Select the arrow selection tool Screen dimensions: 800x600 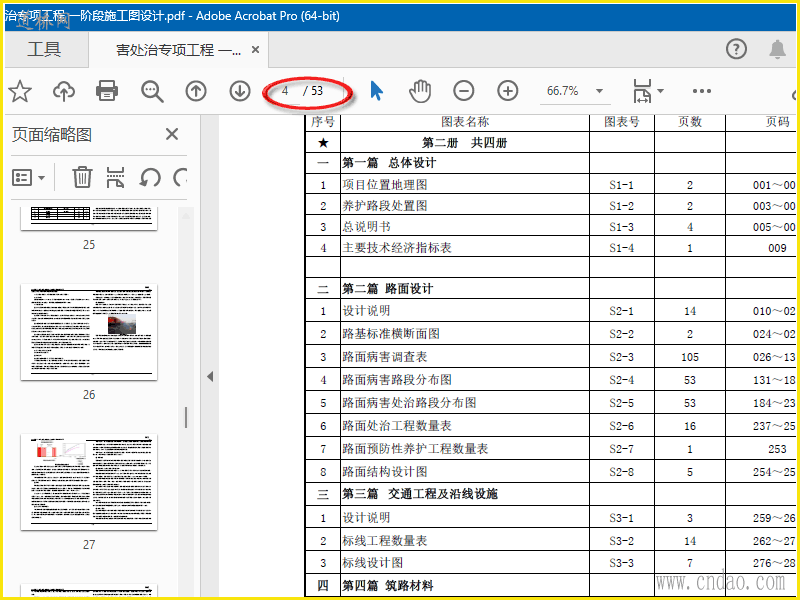pyautogui.click(x=377, y=91)
